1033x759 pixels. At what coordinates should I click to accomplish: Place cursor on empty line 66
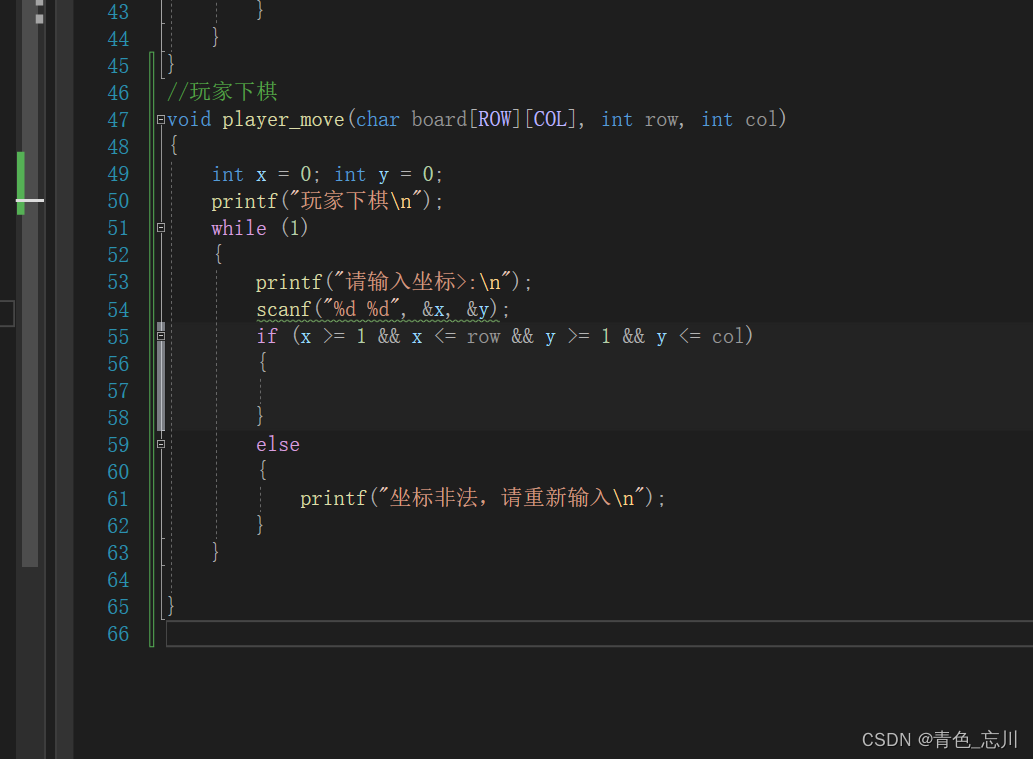pos(600,634)
